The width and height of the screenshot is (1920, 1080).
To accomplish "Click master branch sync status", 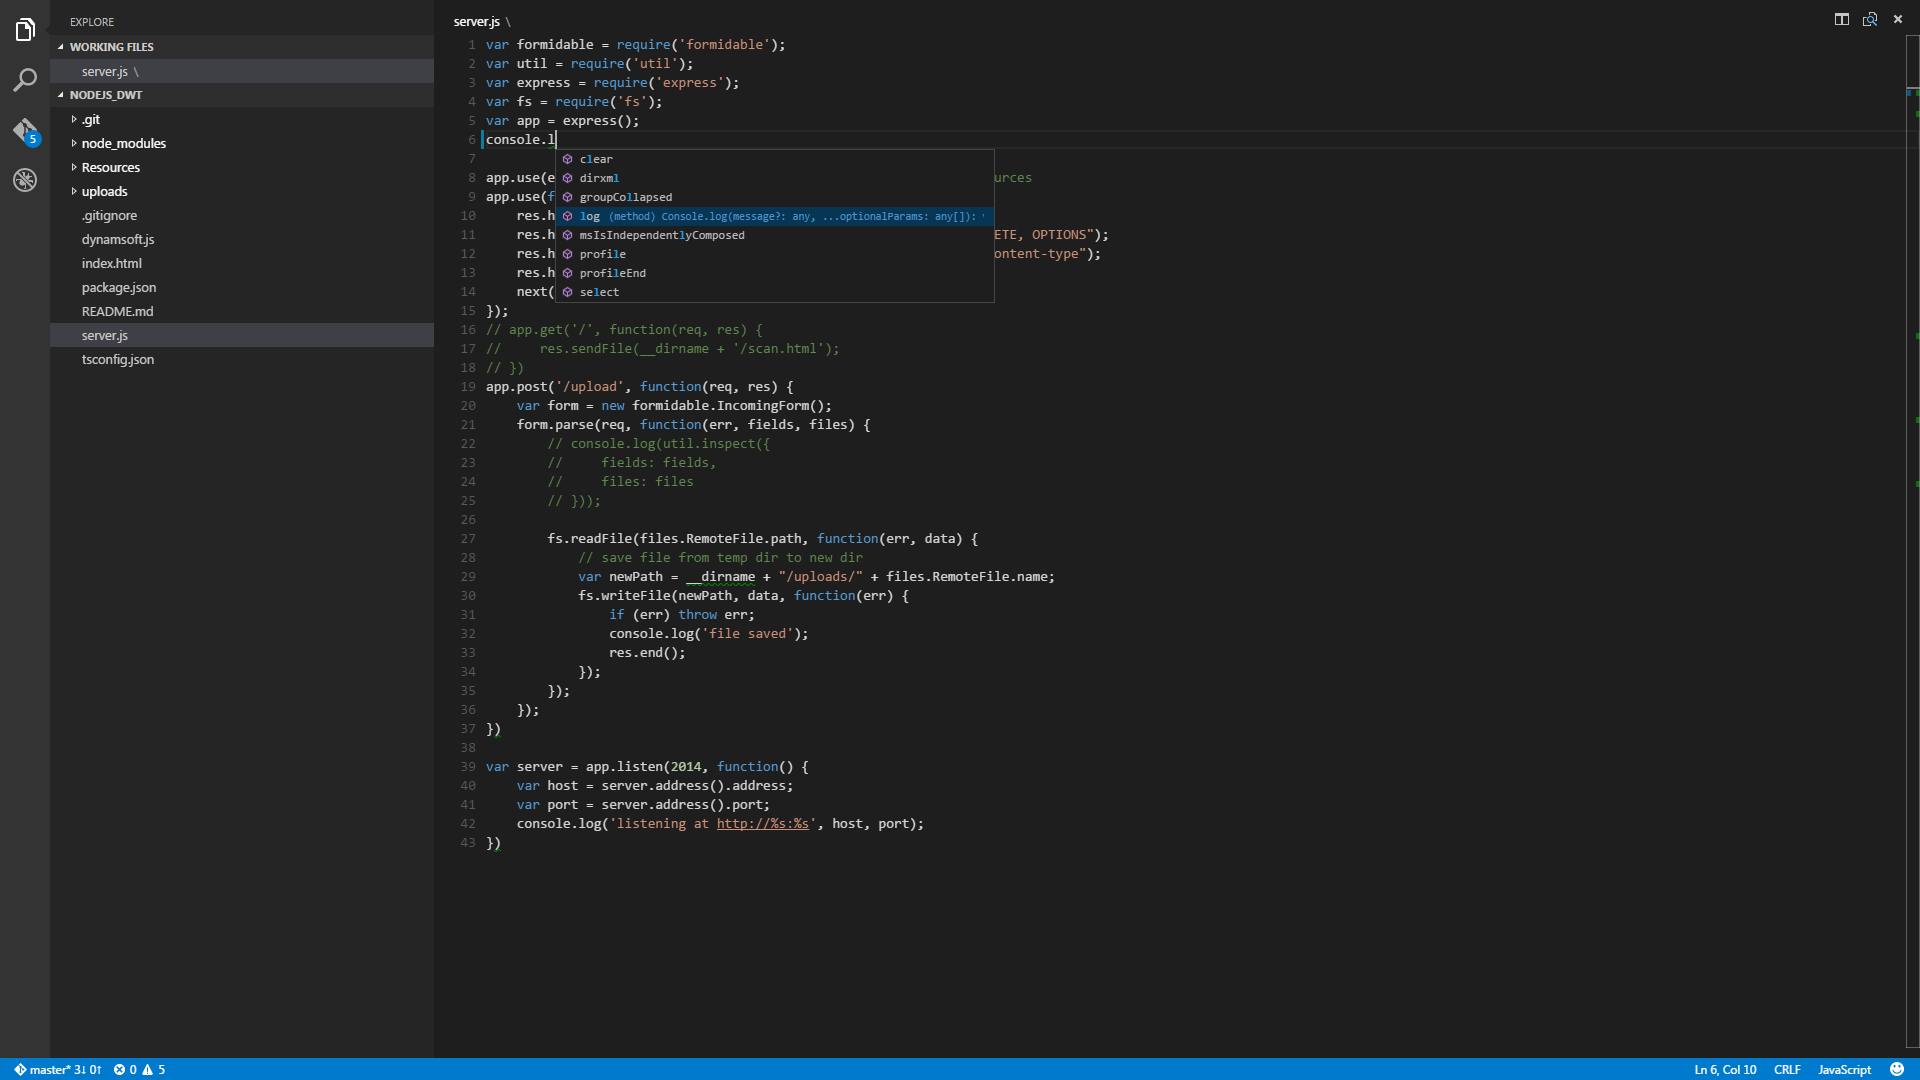I will pos(58,1069).
